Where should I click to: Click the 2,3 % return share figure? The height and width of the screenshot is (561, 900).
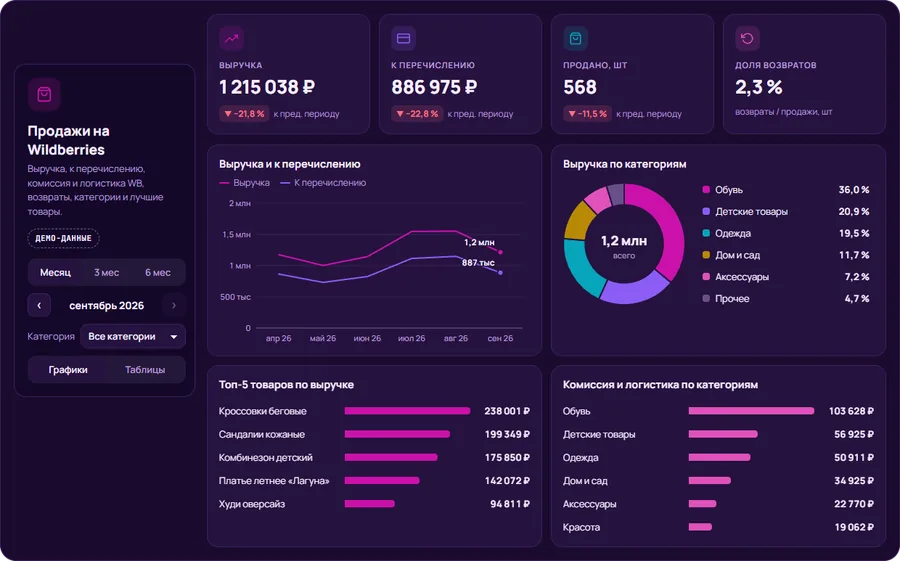pyautogui.click(x=759, y=87)
